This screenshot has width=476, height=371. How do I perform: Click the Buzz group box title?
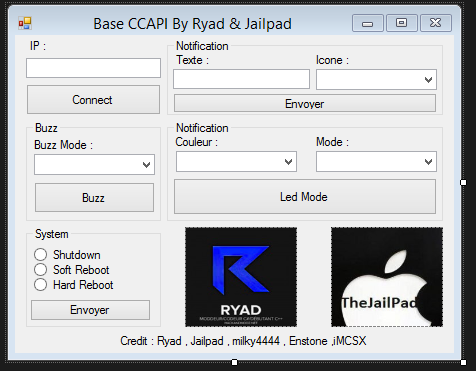46,128
